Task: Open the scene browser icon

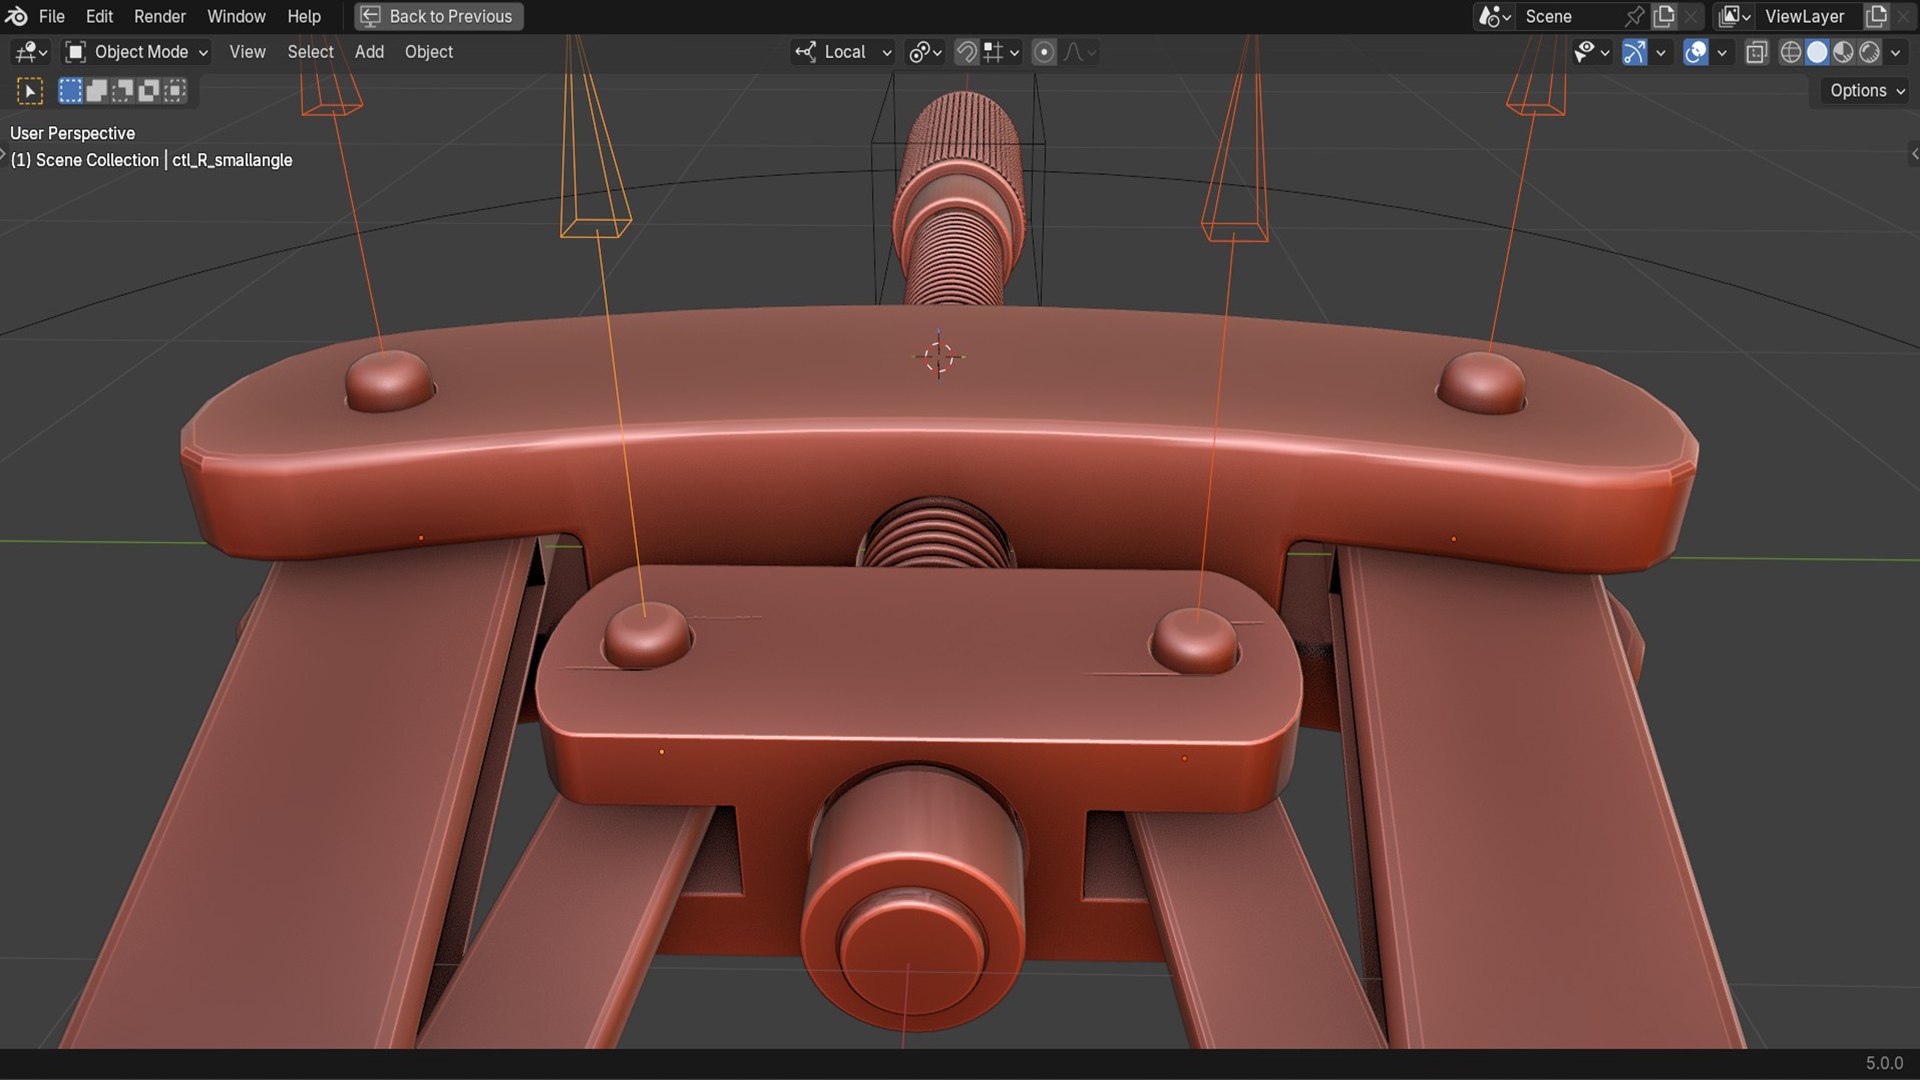Action: pos(1494,16)
